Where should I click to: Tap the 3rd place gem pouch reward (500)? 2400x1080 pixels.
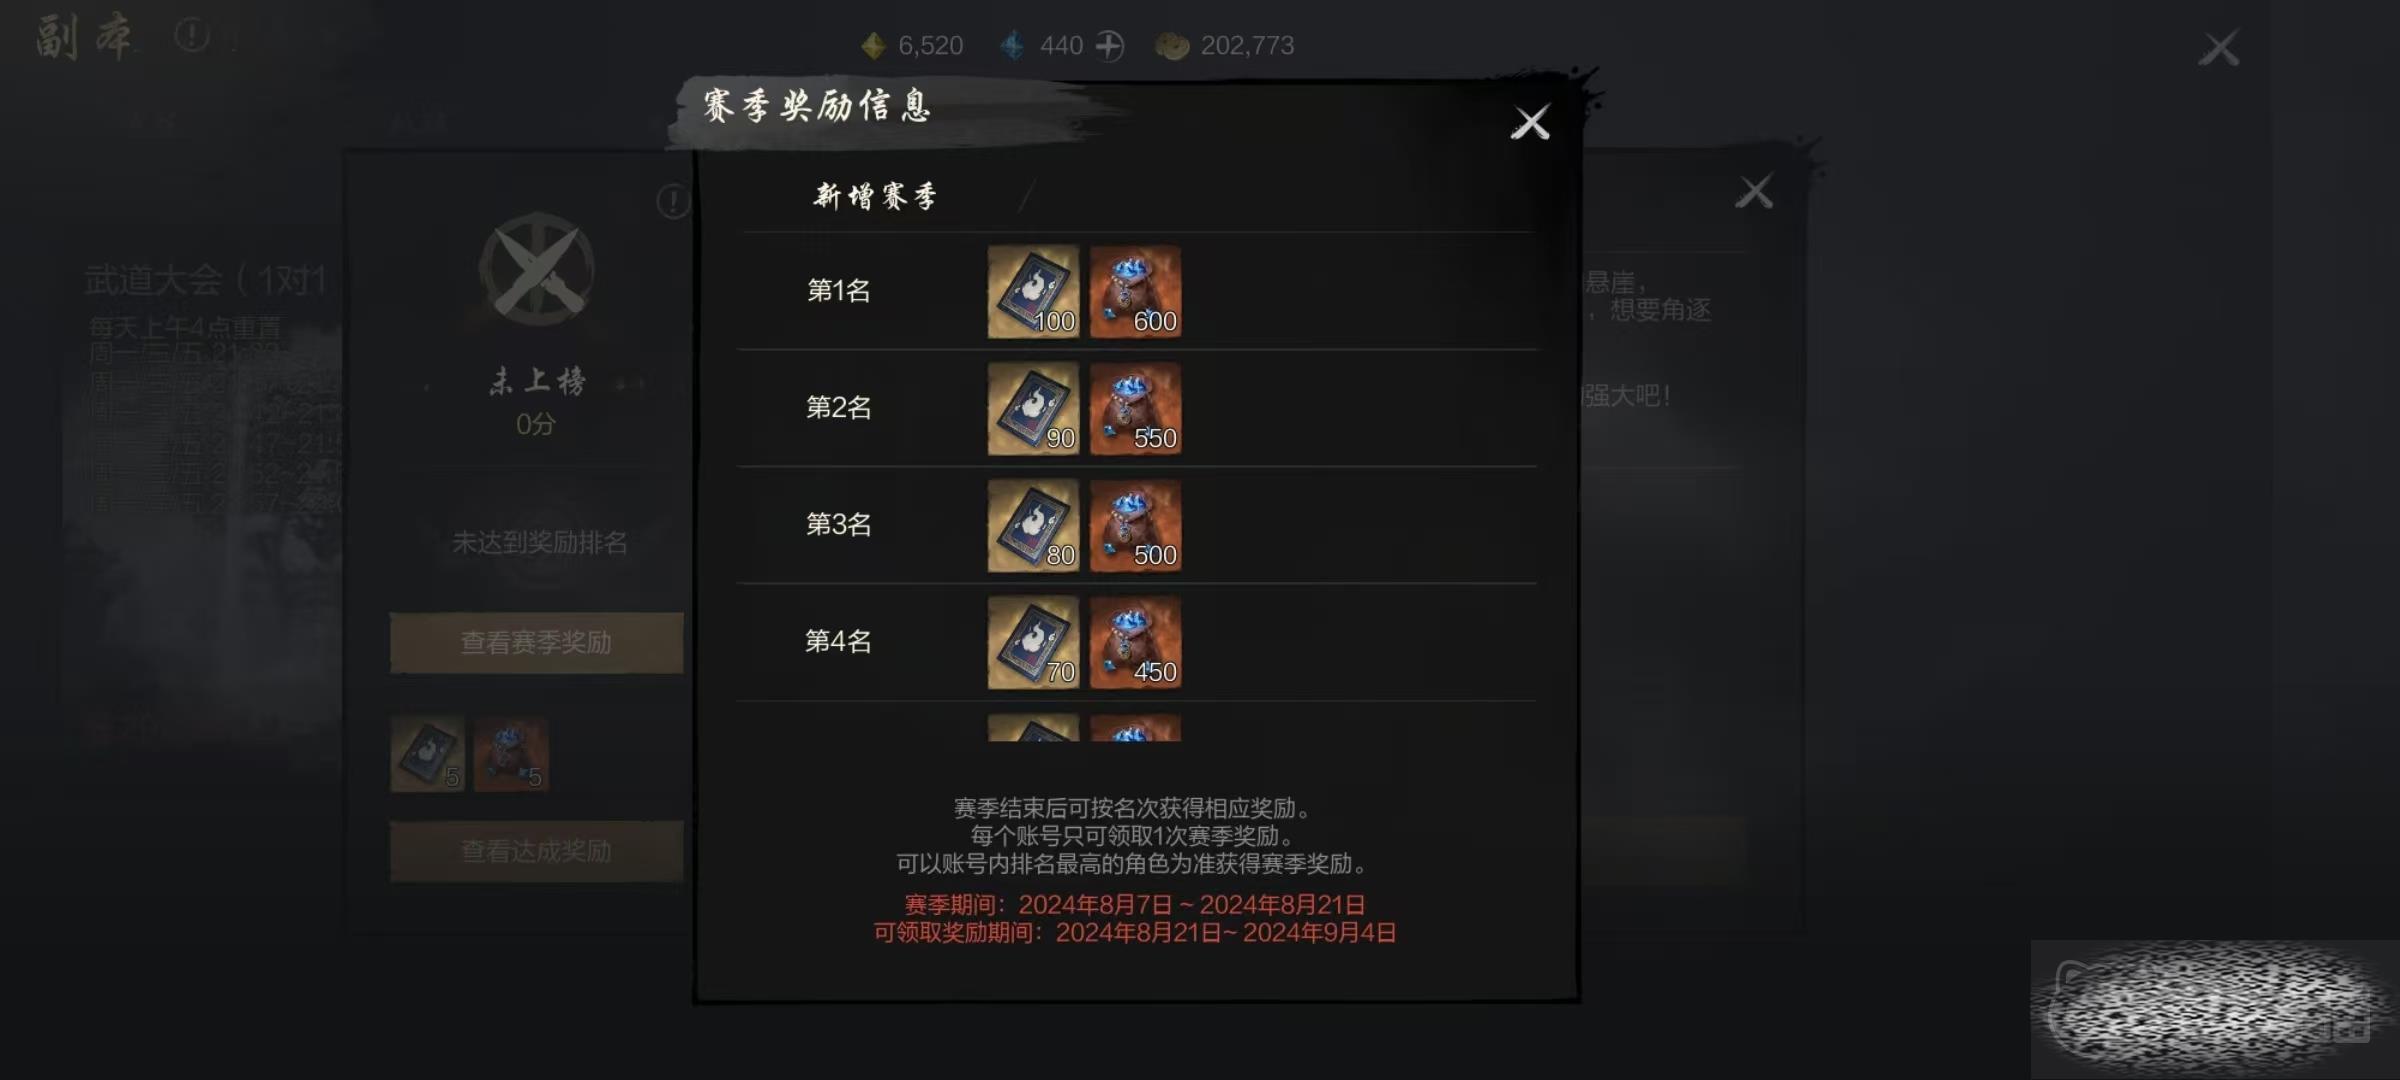tap(1135, 525)
